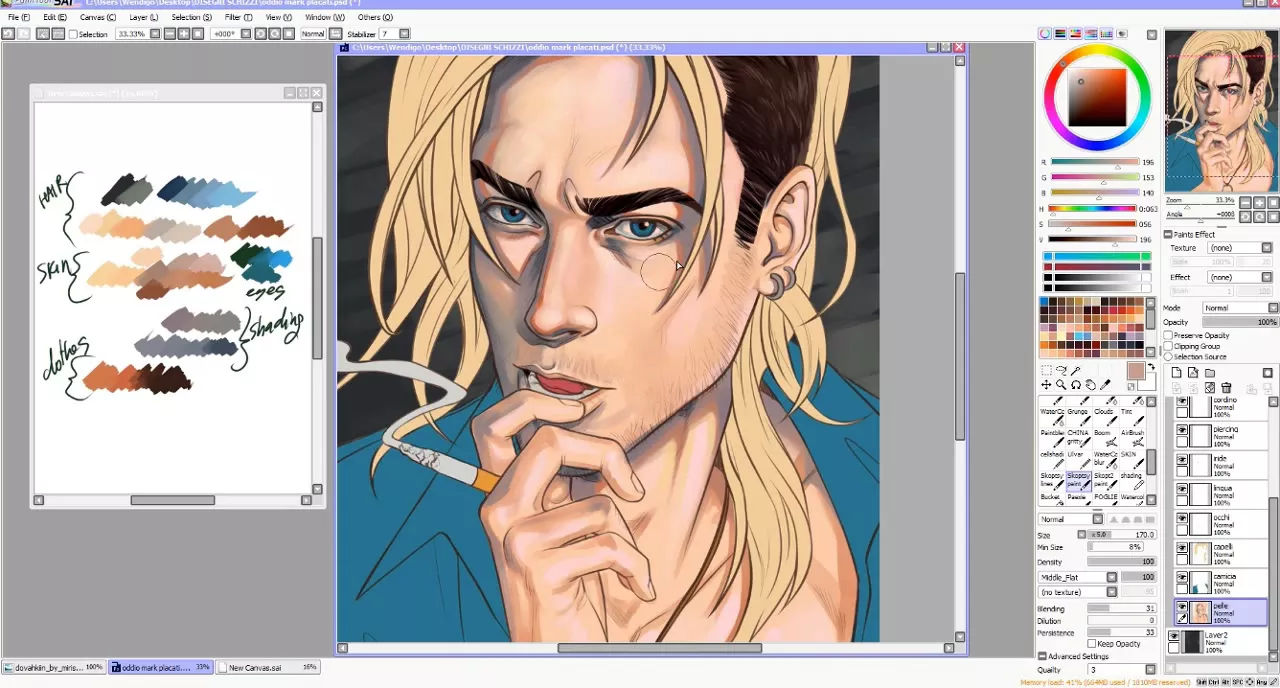Screen dimensions: 1280x688
Task: Open the zoom percentage dropdown 33.33%
Action: 157,33
